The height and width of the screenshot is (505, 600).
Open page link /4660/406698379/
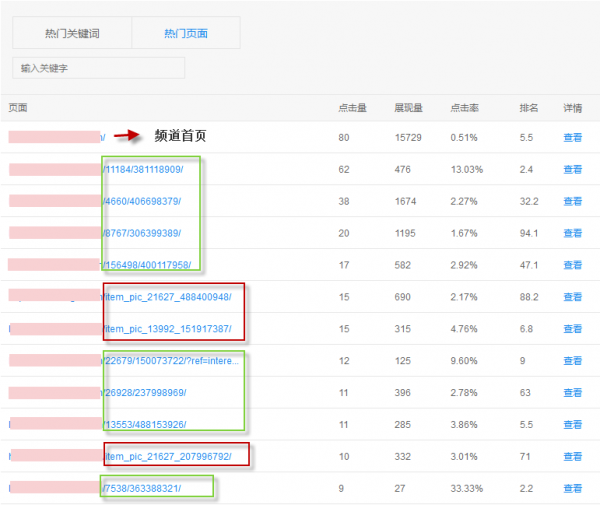pyautogui.click(x=141, y=201)
